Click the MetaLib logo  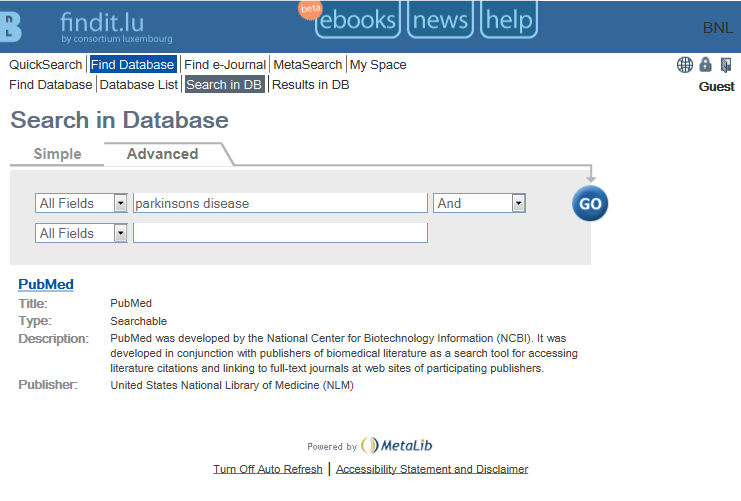tap(396, 445)
